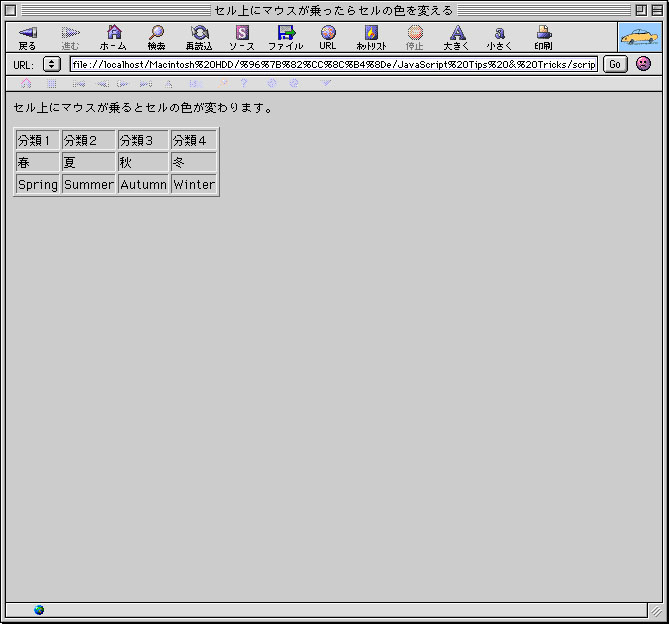Click the 冬 table cell

(x=194, y=162)
